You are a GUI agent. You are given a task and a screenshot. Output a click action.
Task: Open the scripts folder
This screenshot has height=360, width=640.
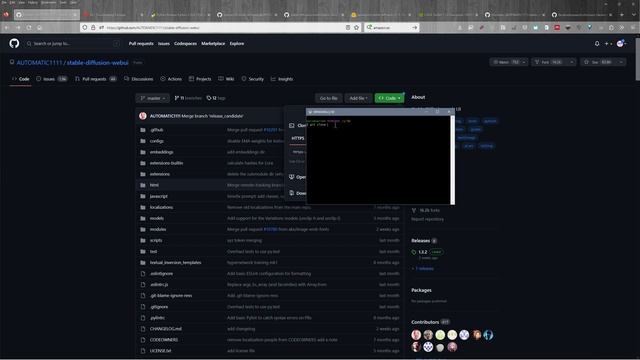click(x=156, y=240)
